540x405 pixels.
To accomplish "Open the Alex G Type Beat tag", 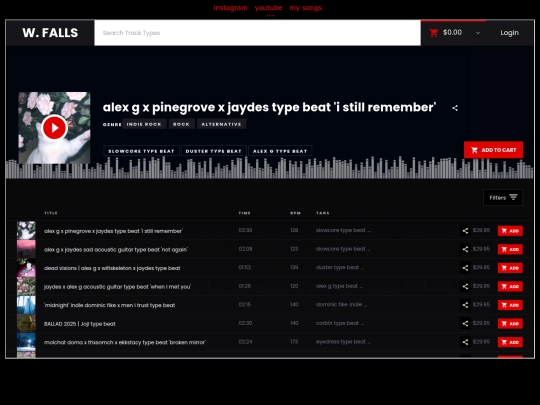I will 280,151.
